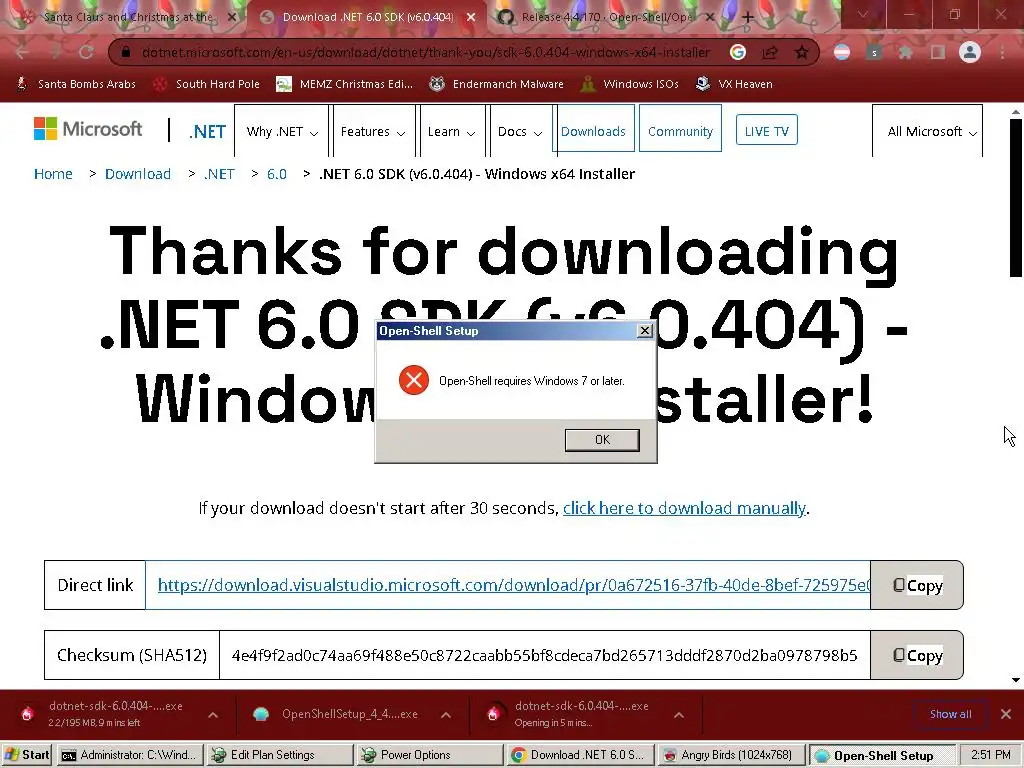Open the South Hard Pole bookmark
Viewport: 1024px width, 768px height.
tap(206, 84)
